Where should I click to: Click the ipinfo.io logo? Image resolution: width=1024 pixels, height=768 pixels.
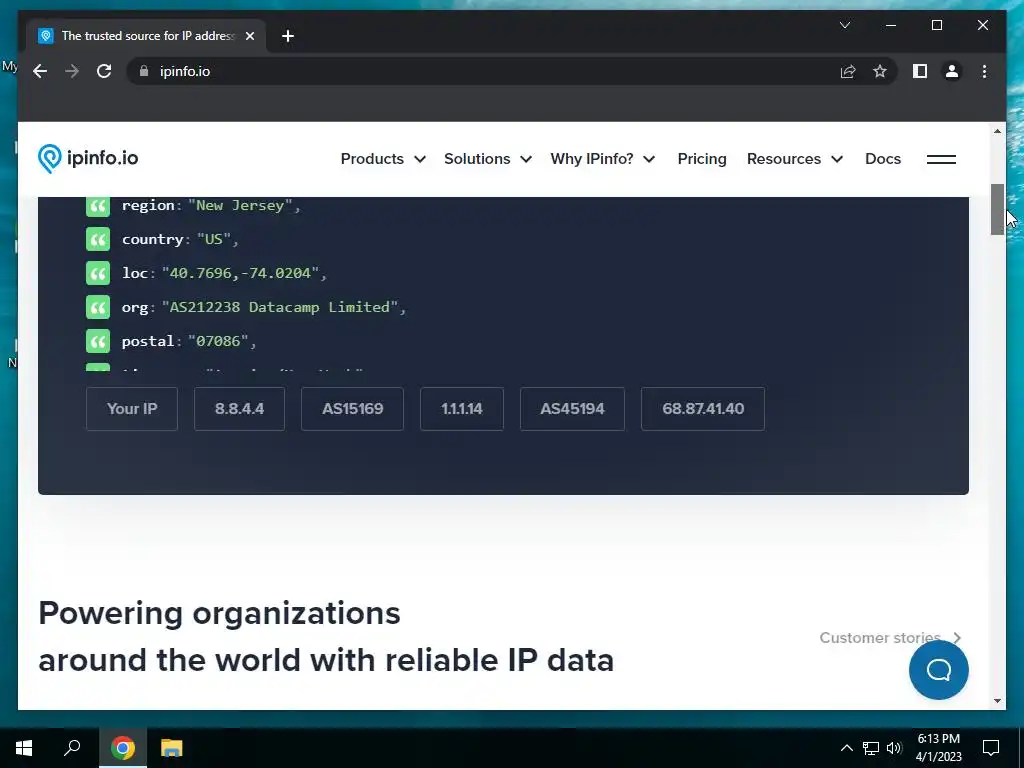tap(88, 159)
